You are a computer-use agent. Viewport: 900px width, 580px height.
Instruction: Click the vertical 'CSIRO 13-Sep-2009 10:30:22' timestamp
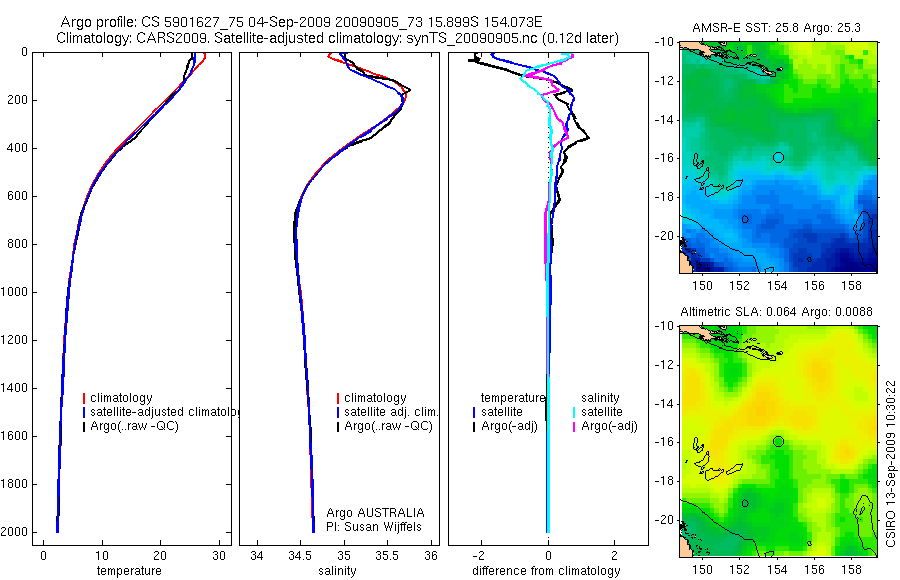(x=890, y=463)
